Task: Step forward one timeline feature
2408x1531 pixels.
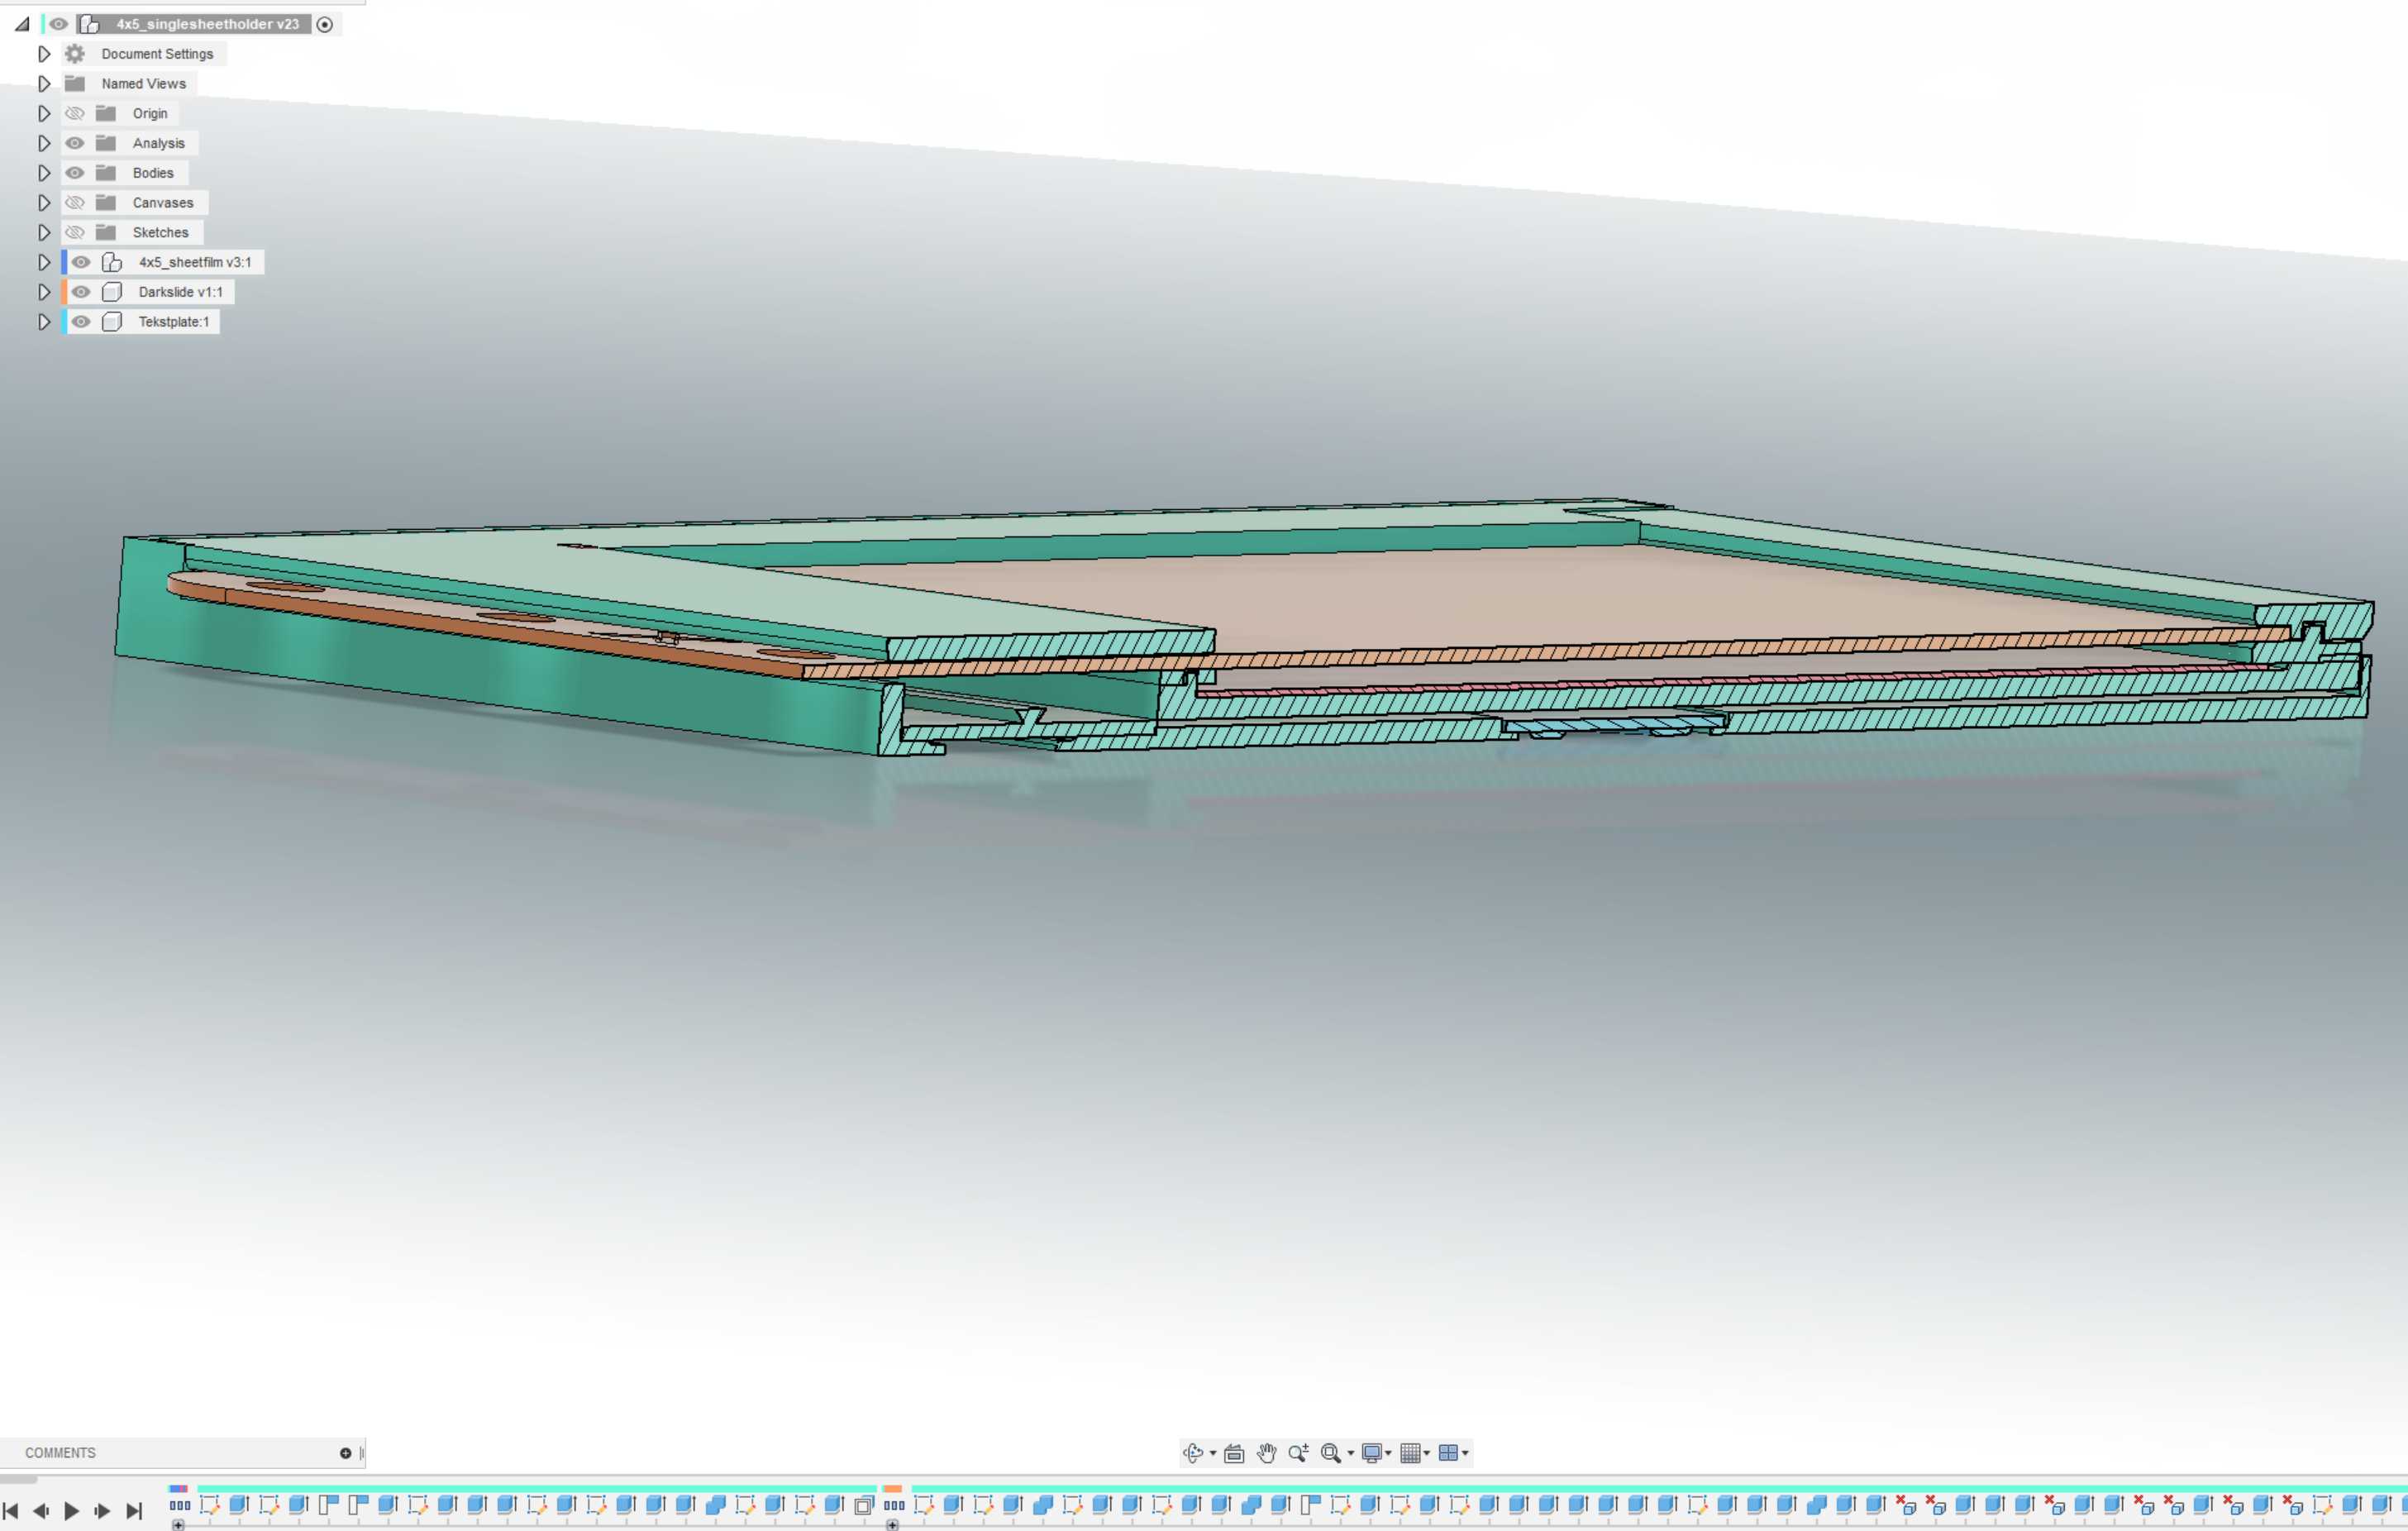Action: pos(102,1511)
